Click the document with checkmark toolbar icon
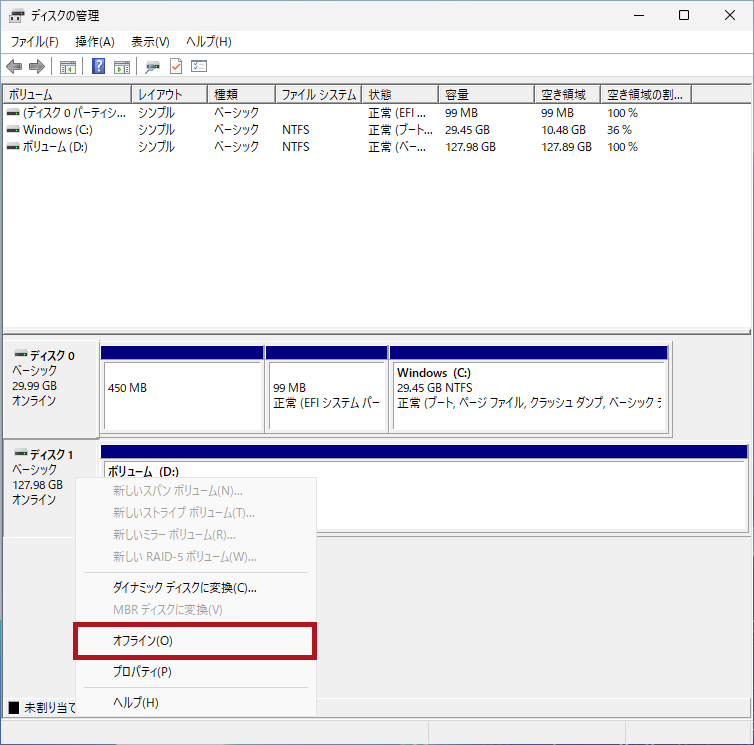Viewport: 754px width, 745px height. [x=176, y=67]
